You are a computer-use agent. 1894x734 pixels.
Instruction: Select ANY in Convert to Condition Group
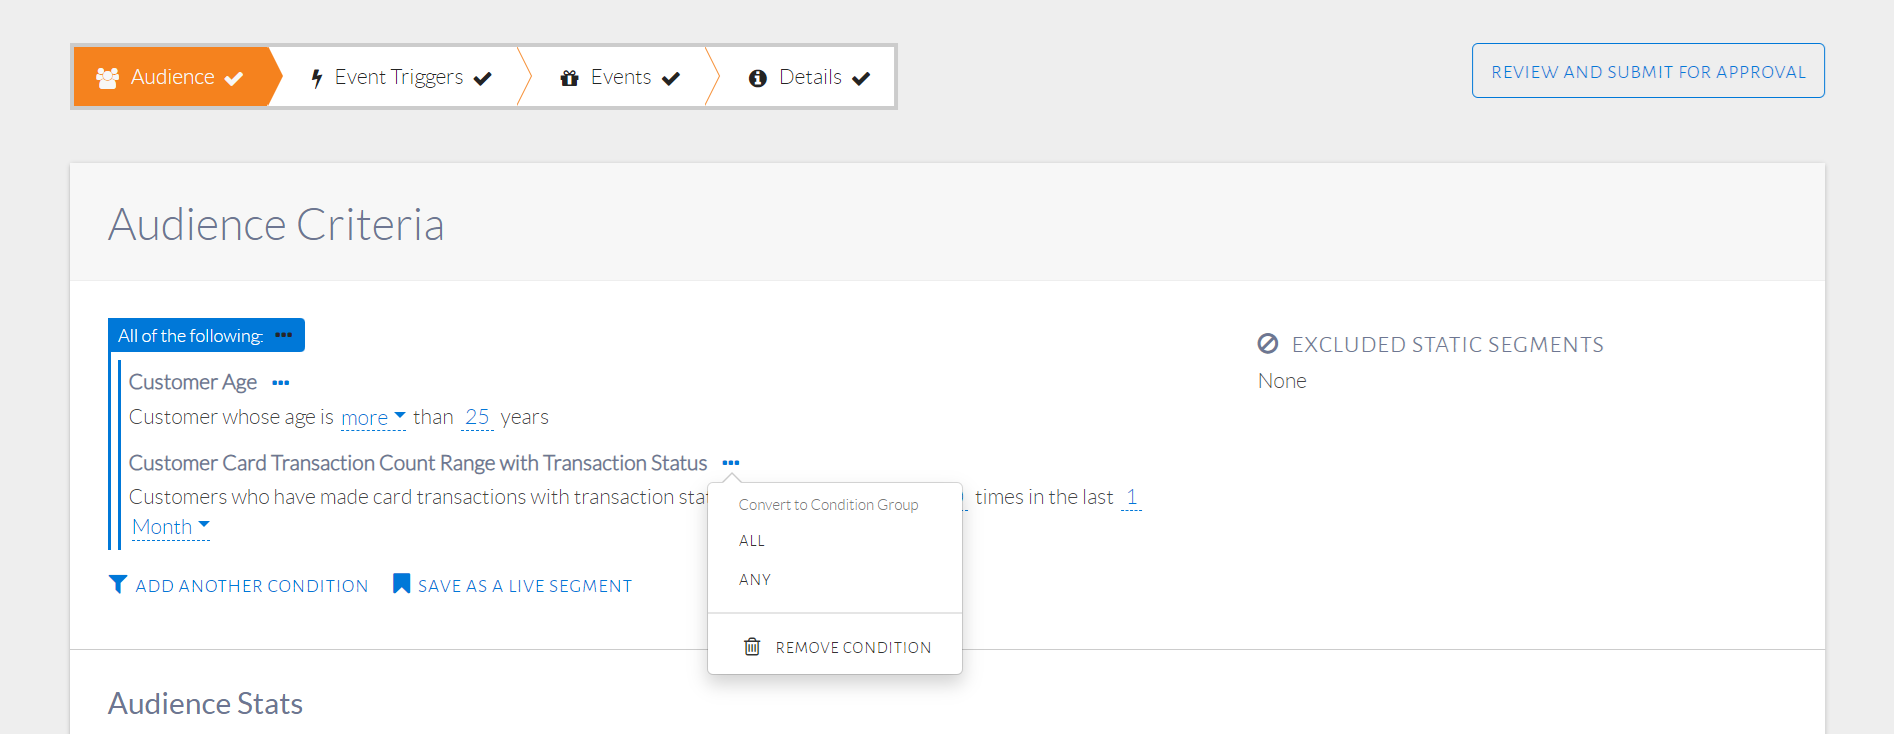[x=755, y=580]
